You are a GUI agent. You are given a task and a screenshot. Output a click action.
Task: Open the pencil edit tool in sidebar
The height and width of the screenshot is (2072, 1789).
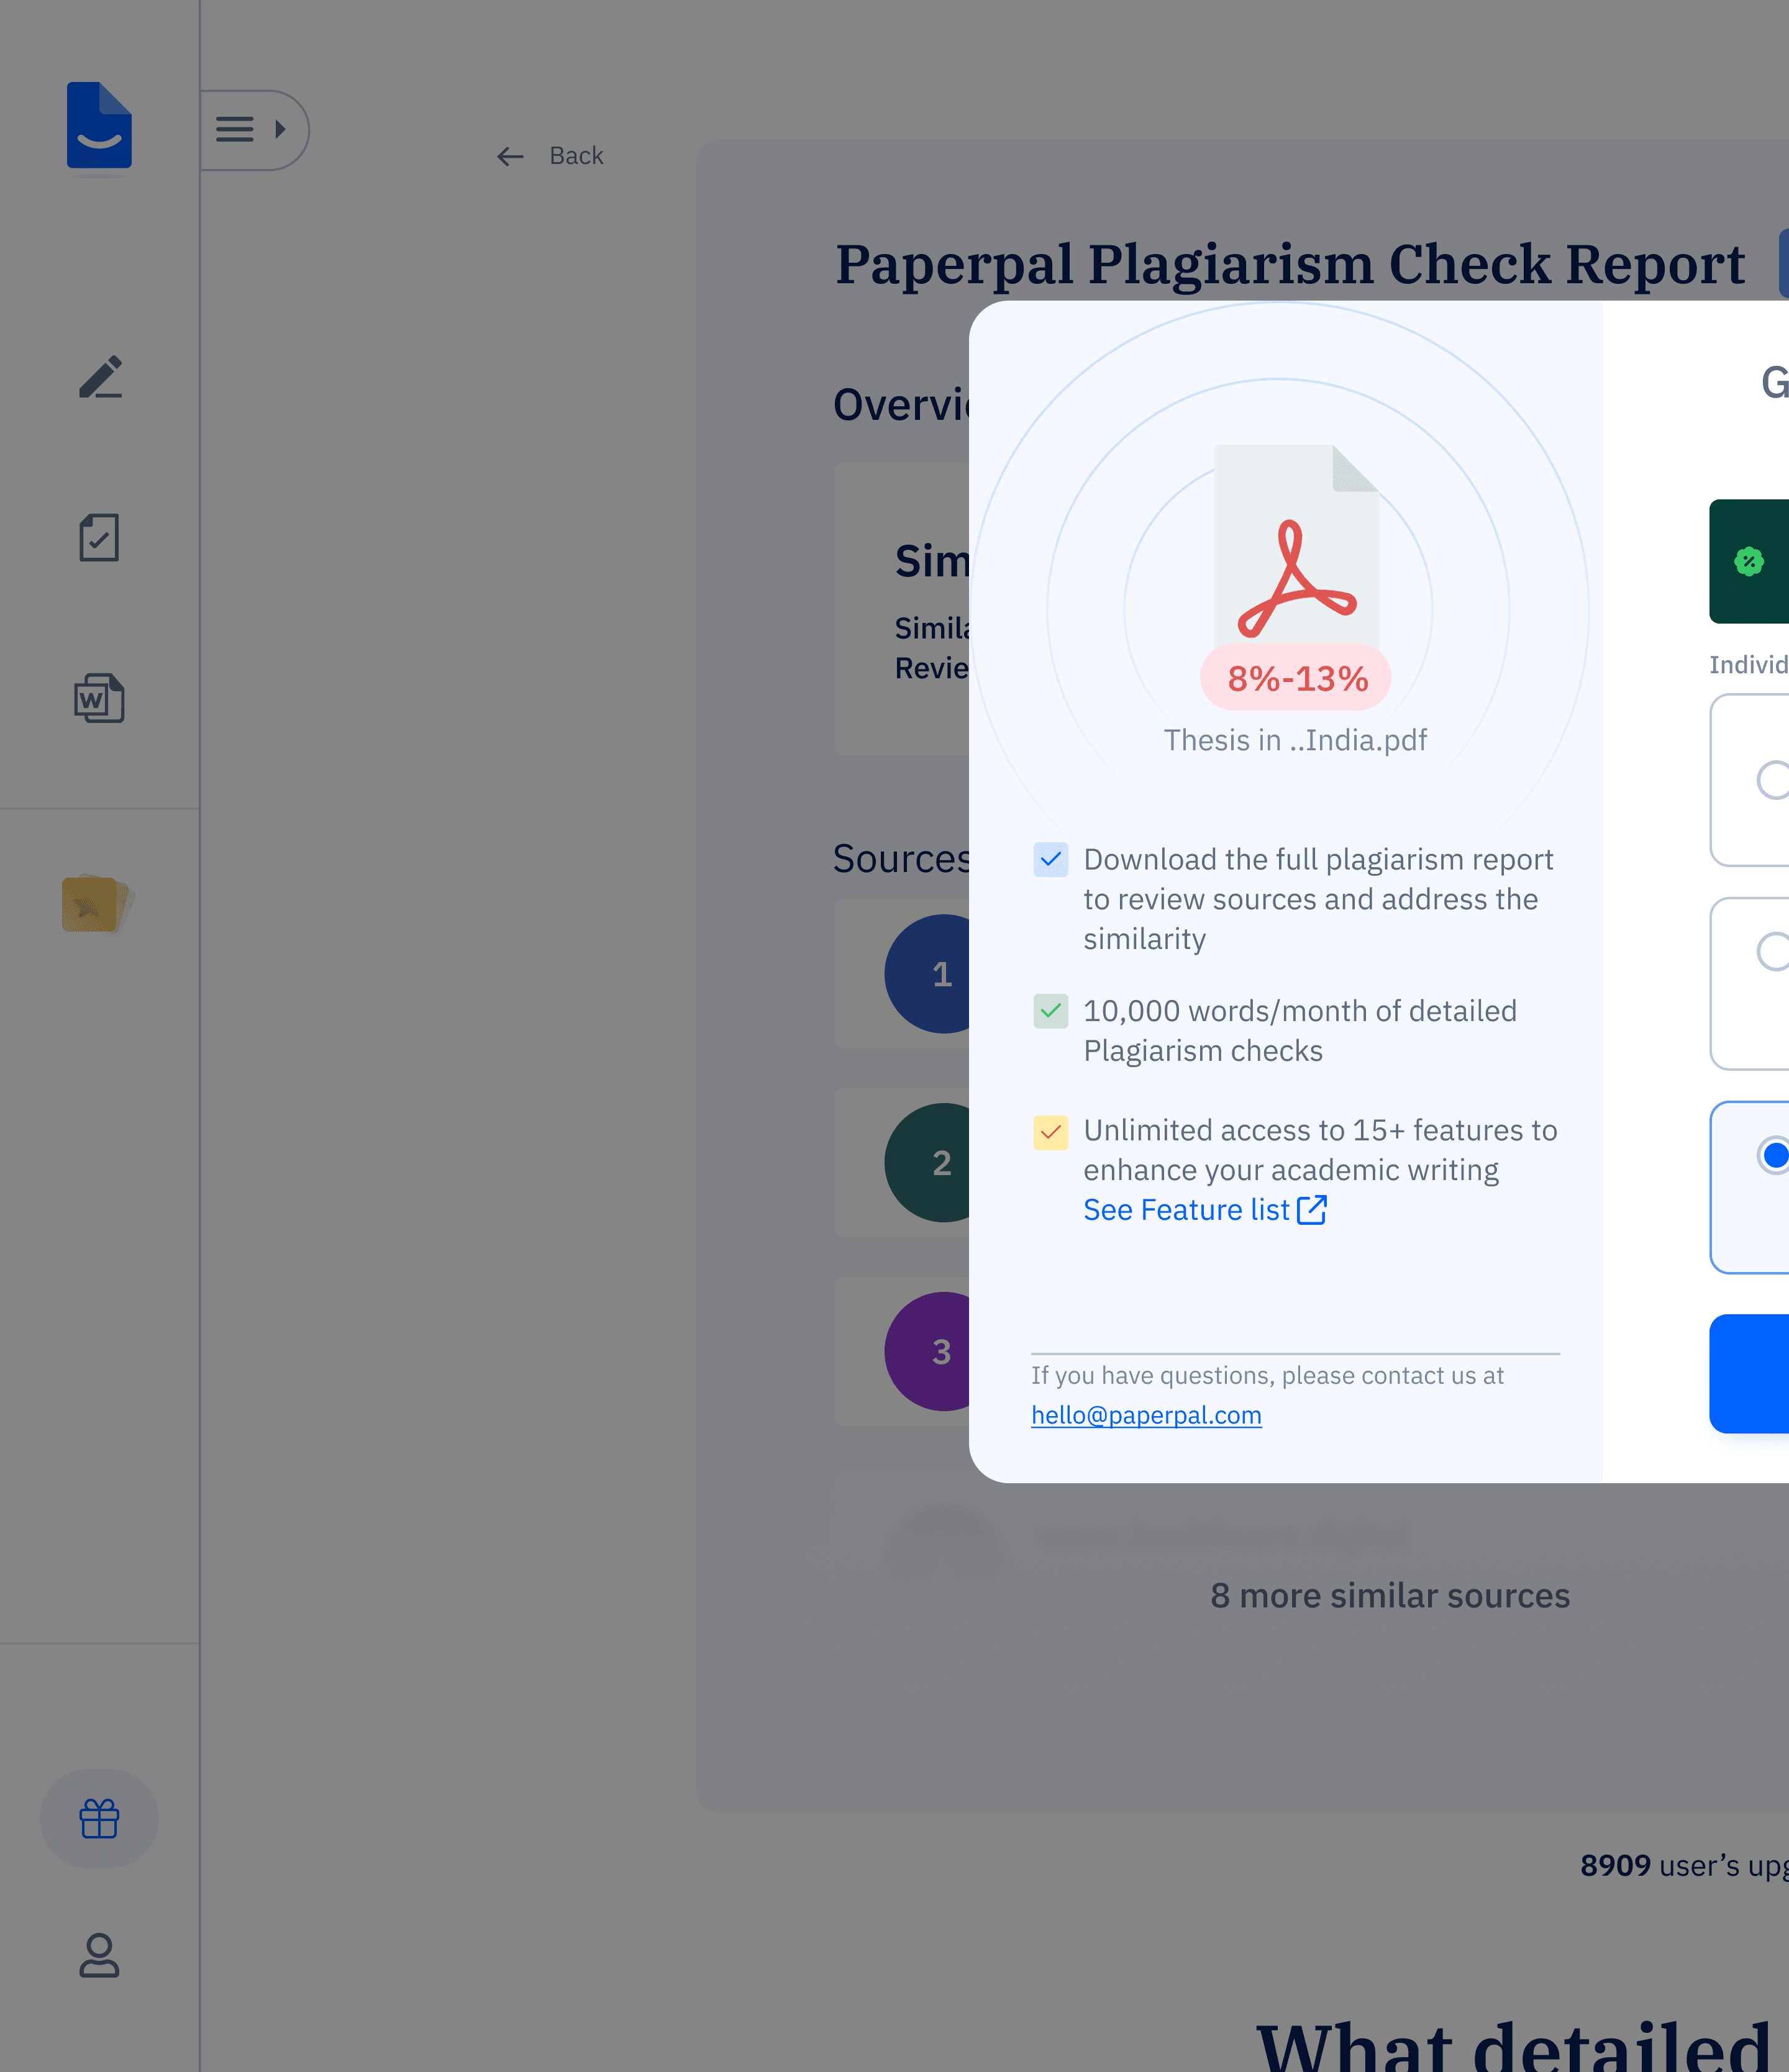click(100, 377)
